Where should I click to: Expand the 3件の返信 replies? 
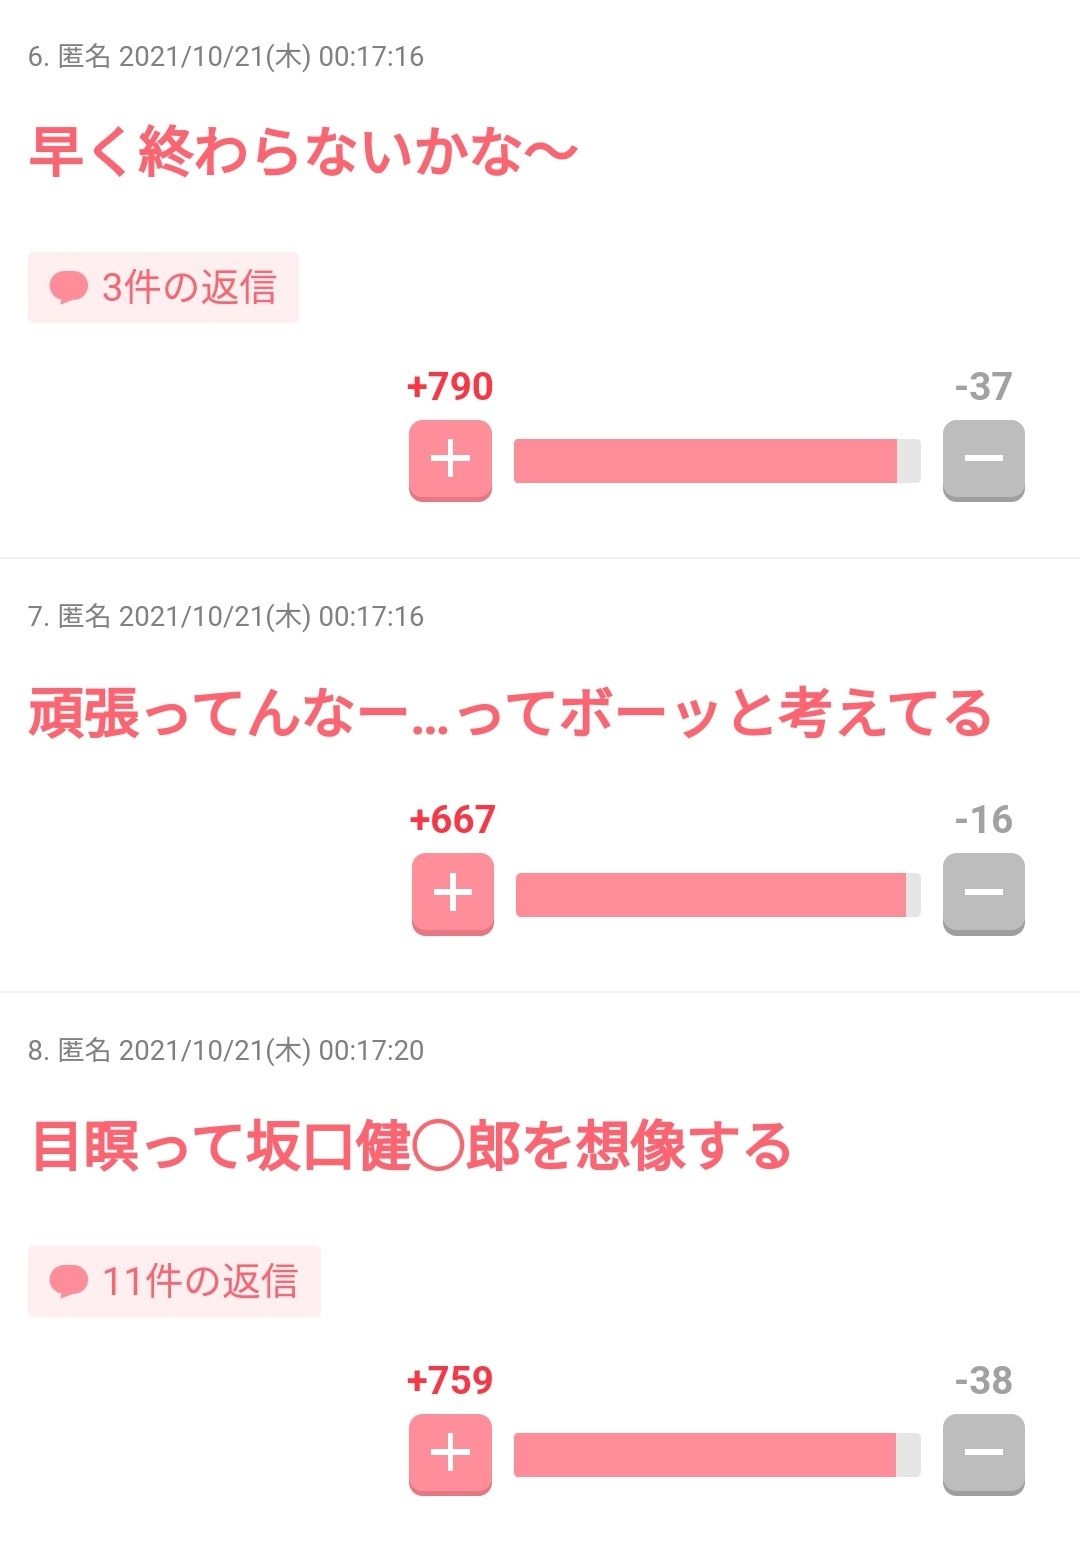click(x=163, y=288)
